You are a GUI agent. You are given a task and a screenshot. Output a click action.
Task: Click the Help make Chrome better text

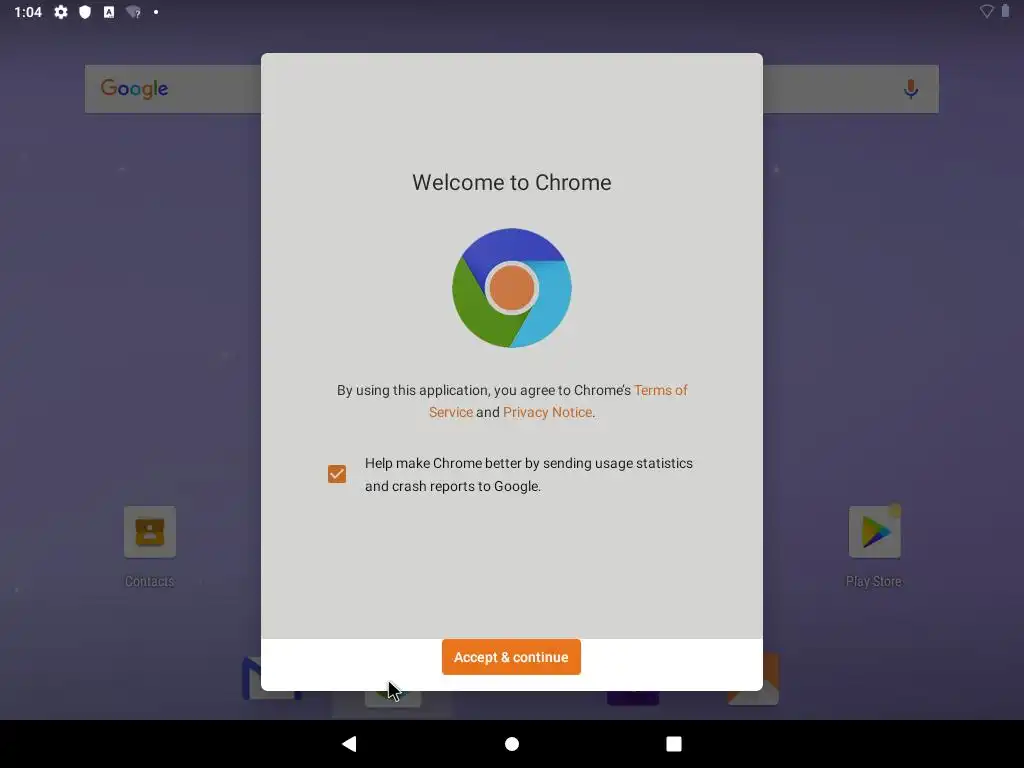click(529, 475)
